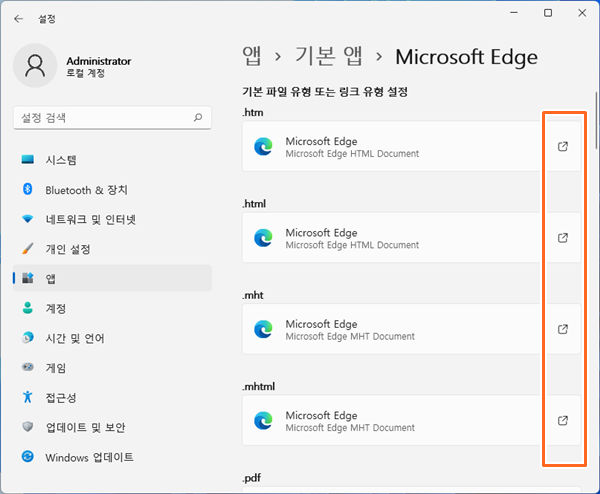Viewport: 600px width, 494px height.
Task: Click open-external icon in .htm row
Action: pos(563,147)
